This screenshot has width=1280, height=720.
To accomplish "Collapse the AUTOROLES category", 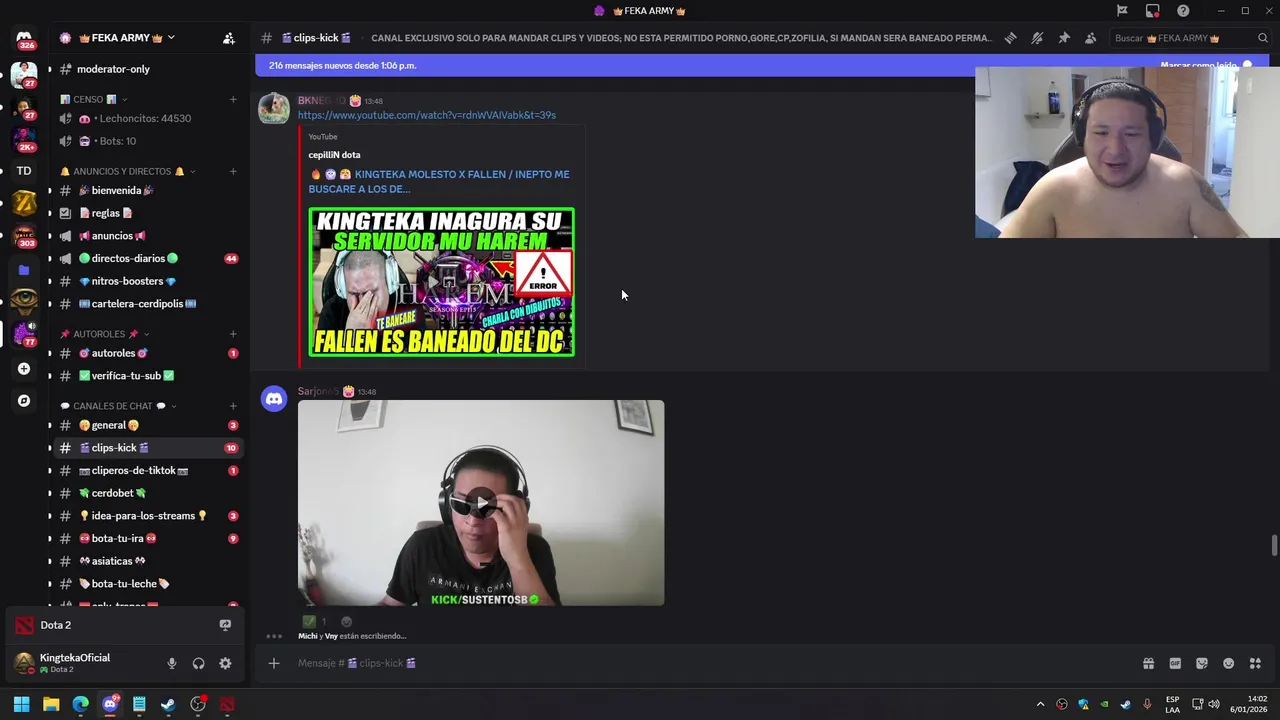I will coord(104,334).
